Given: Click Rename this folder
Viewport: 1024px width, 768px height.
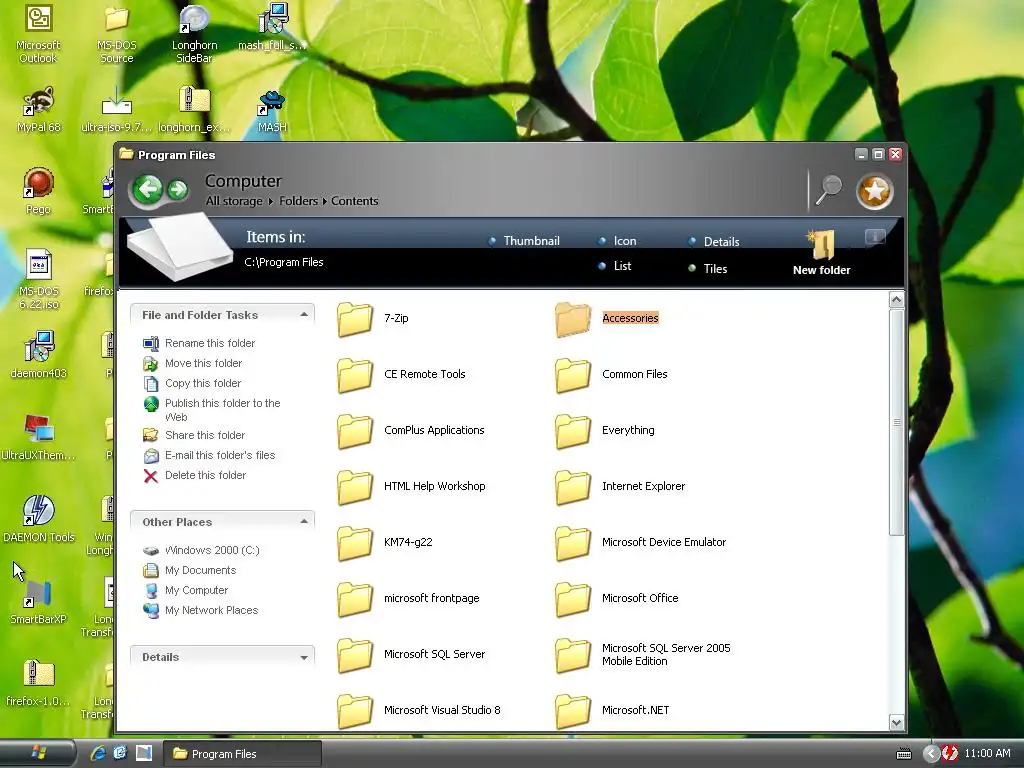Looking at the screenshot, I should point(199,343).
